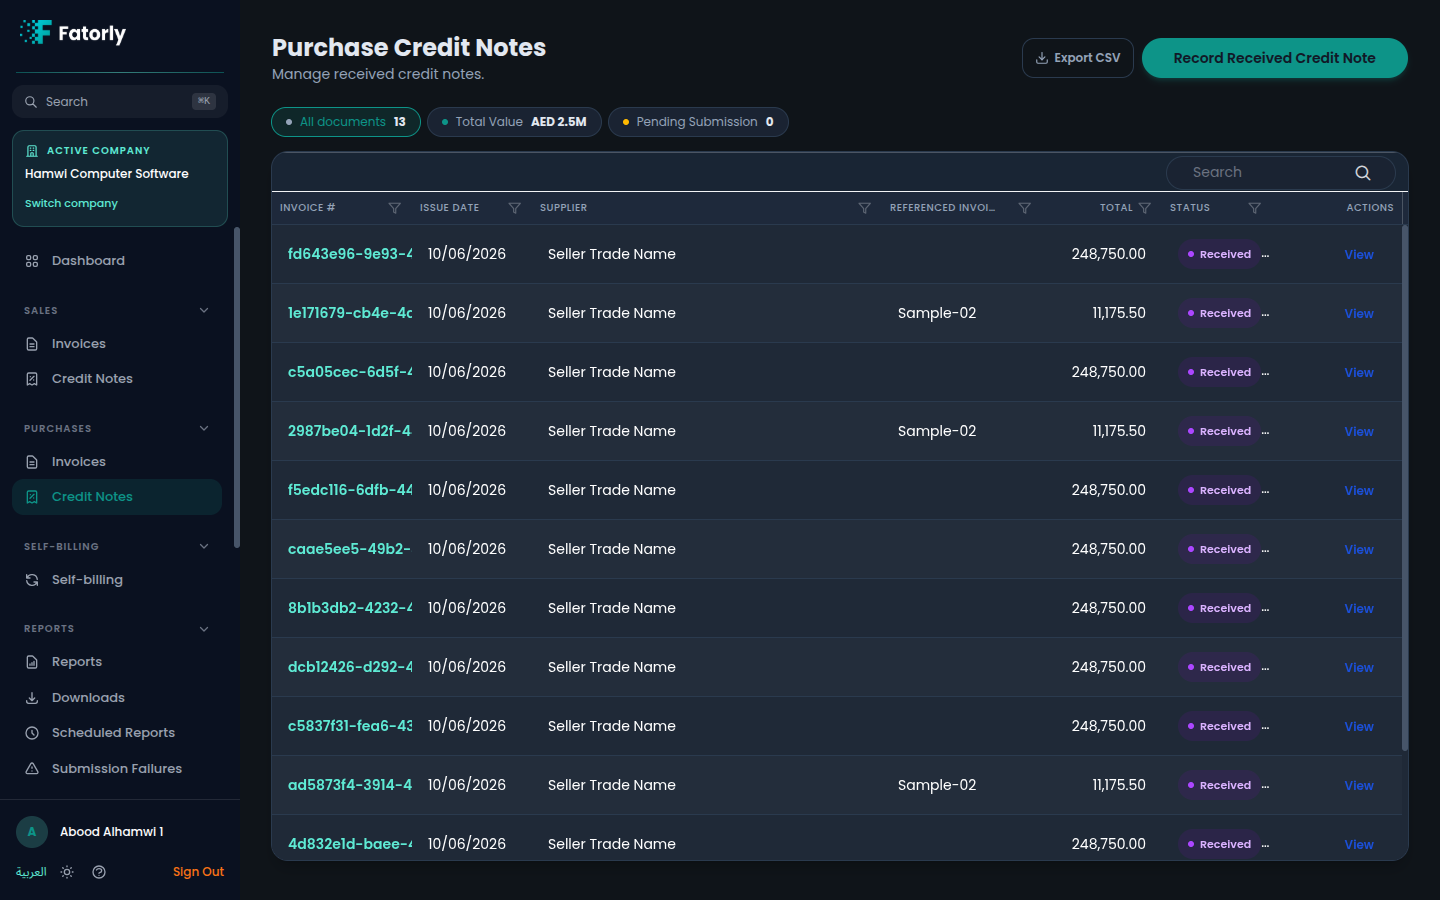View credit note caae5ee5-49b2

click(1359, 550)
